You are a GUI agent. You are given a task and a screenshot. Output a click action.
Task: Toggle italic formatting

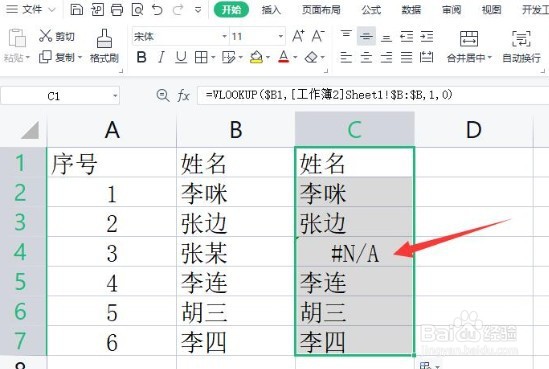click(161, 57)
